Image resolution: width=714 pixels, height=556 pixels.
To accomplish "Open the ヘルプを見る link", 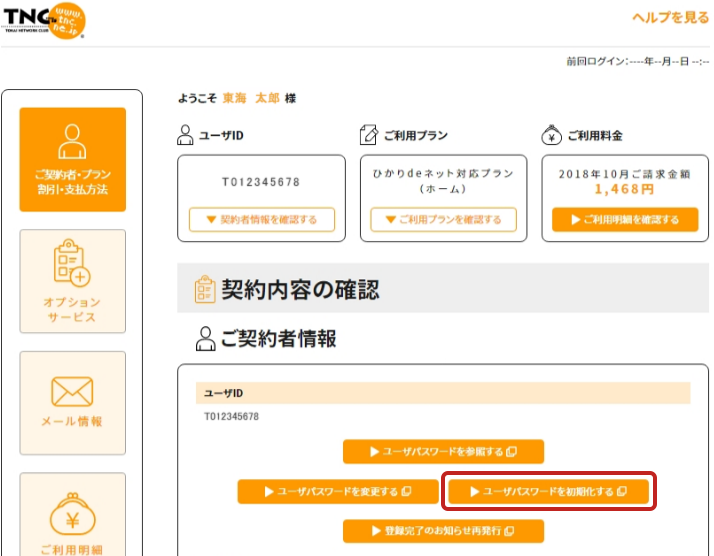I will pos(670,18).
